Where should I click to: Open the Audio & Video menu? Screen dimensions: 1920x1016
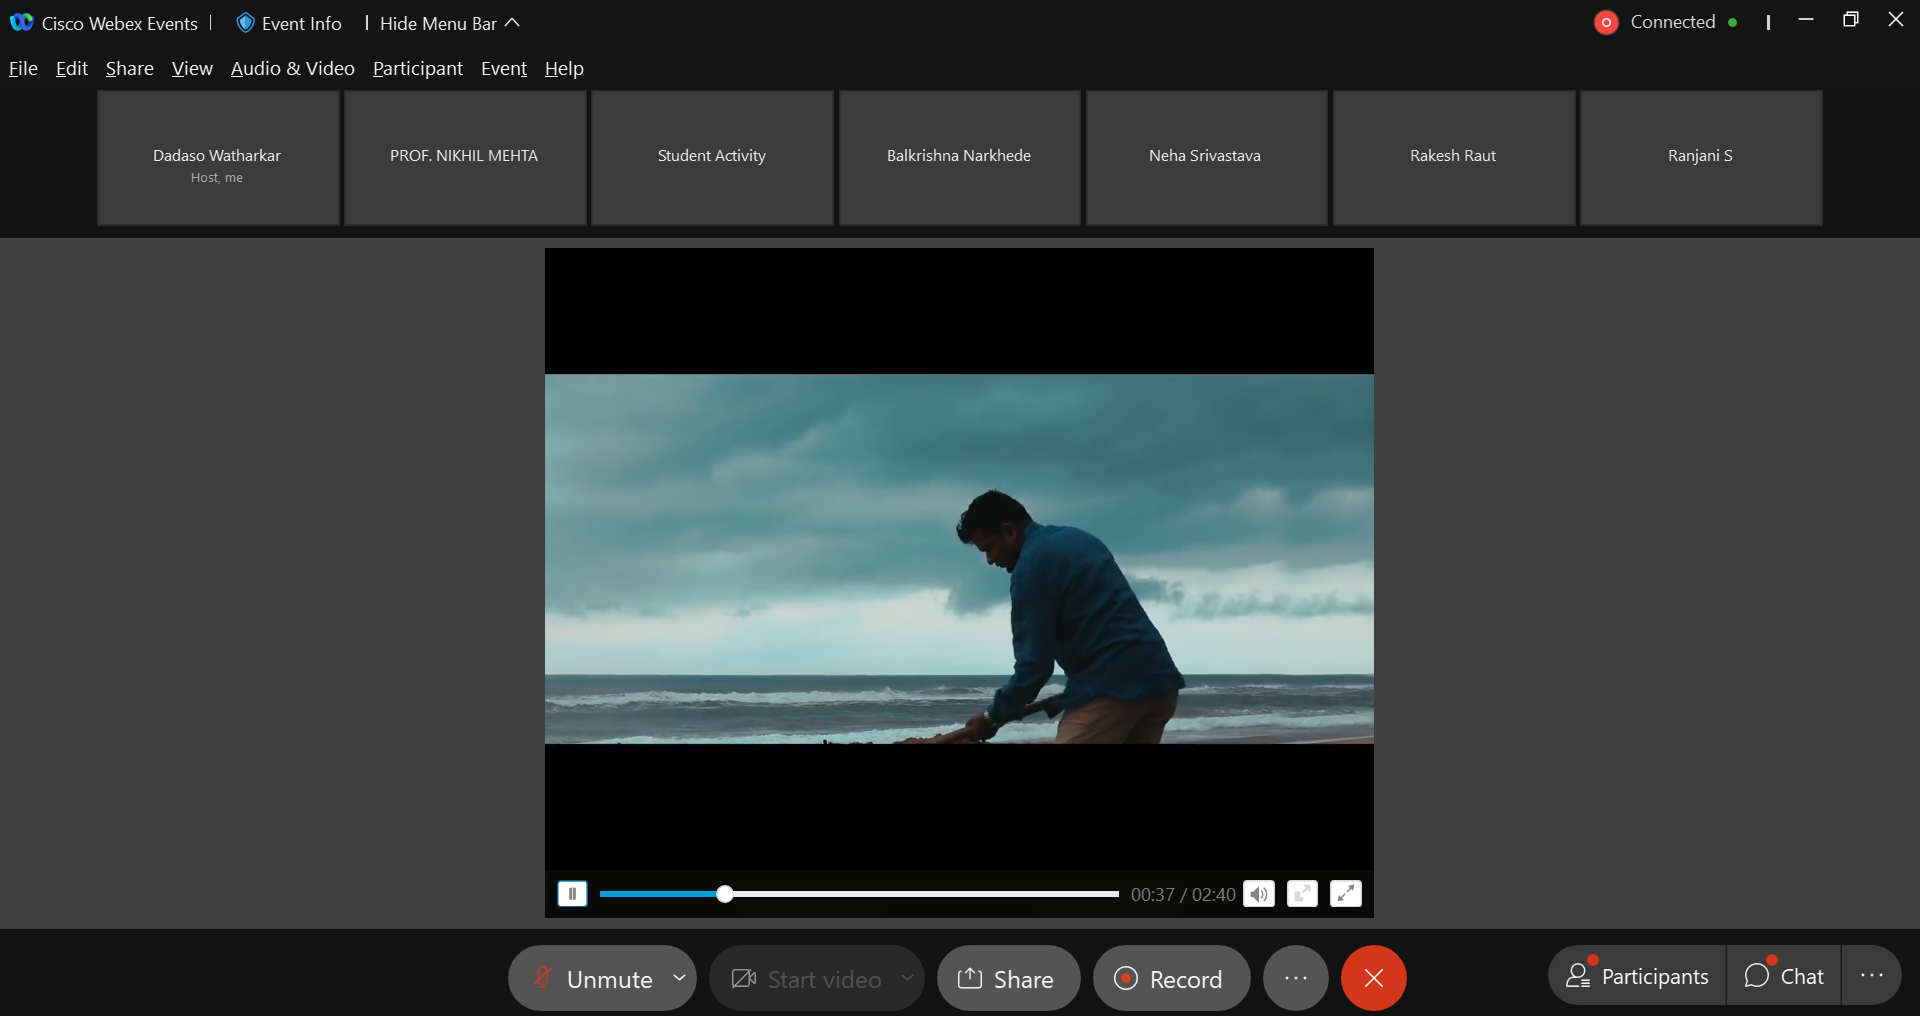tap(293, 68)
